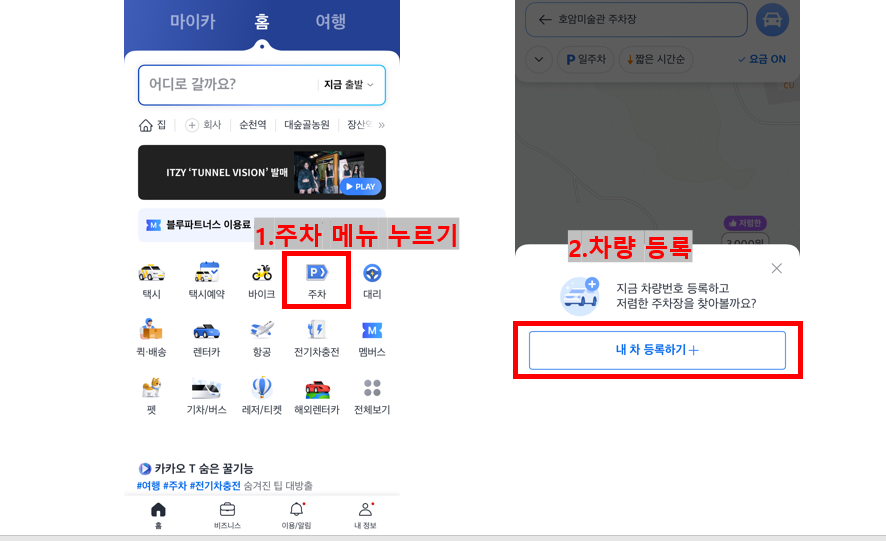This screenshot has width=886, height=541.
Task: Tap the 전기차충전 EV charging icon
Action: point(317,337)
